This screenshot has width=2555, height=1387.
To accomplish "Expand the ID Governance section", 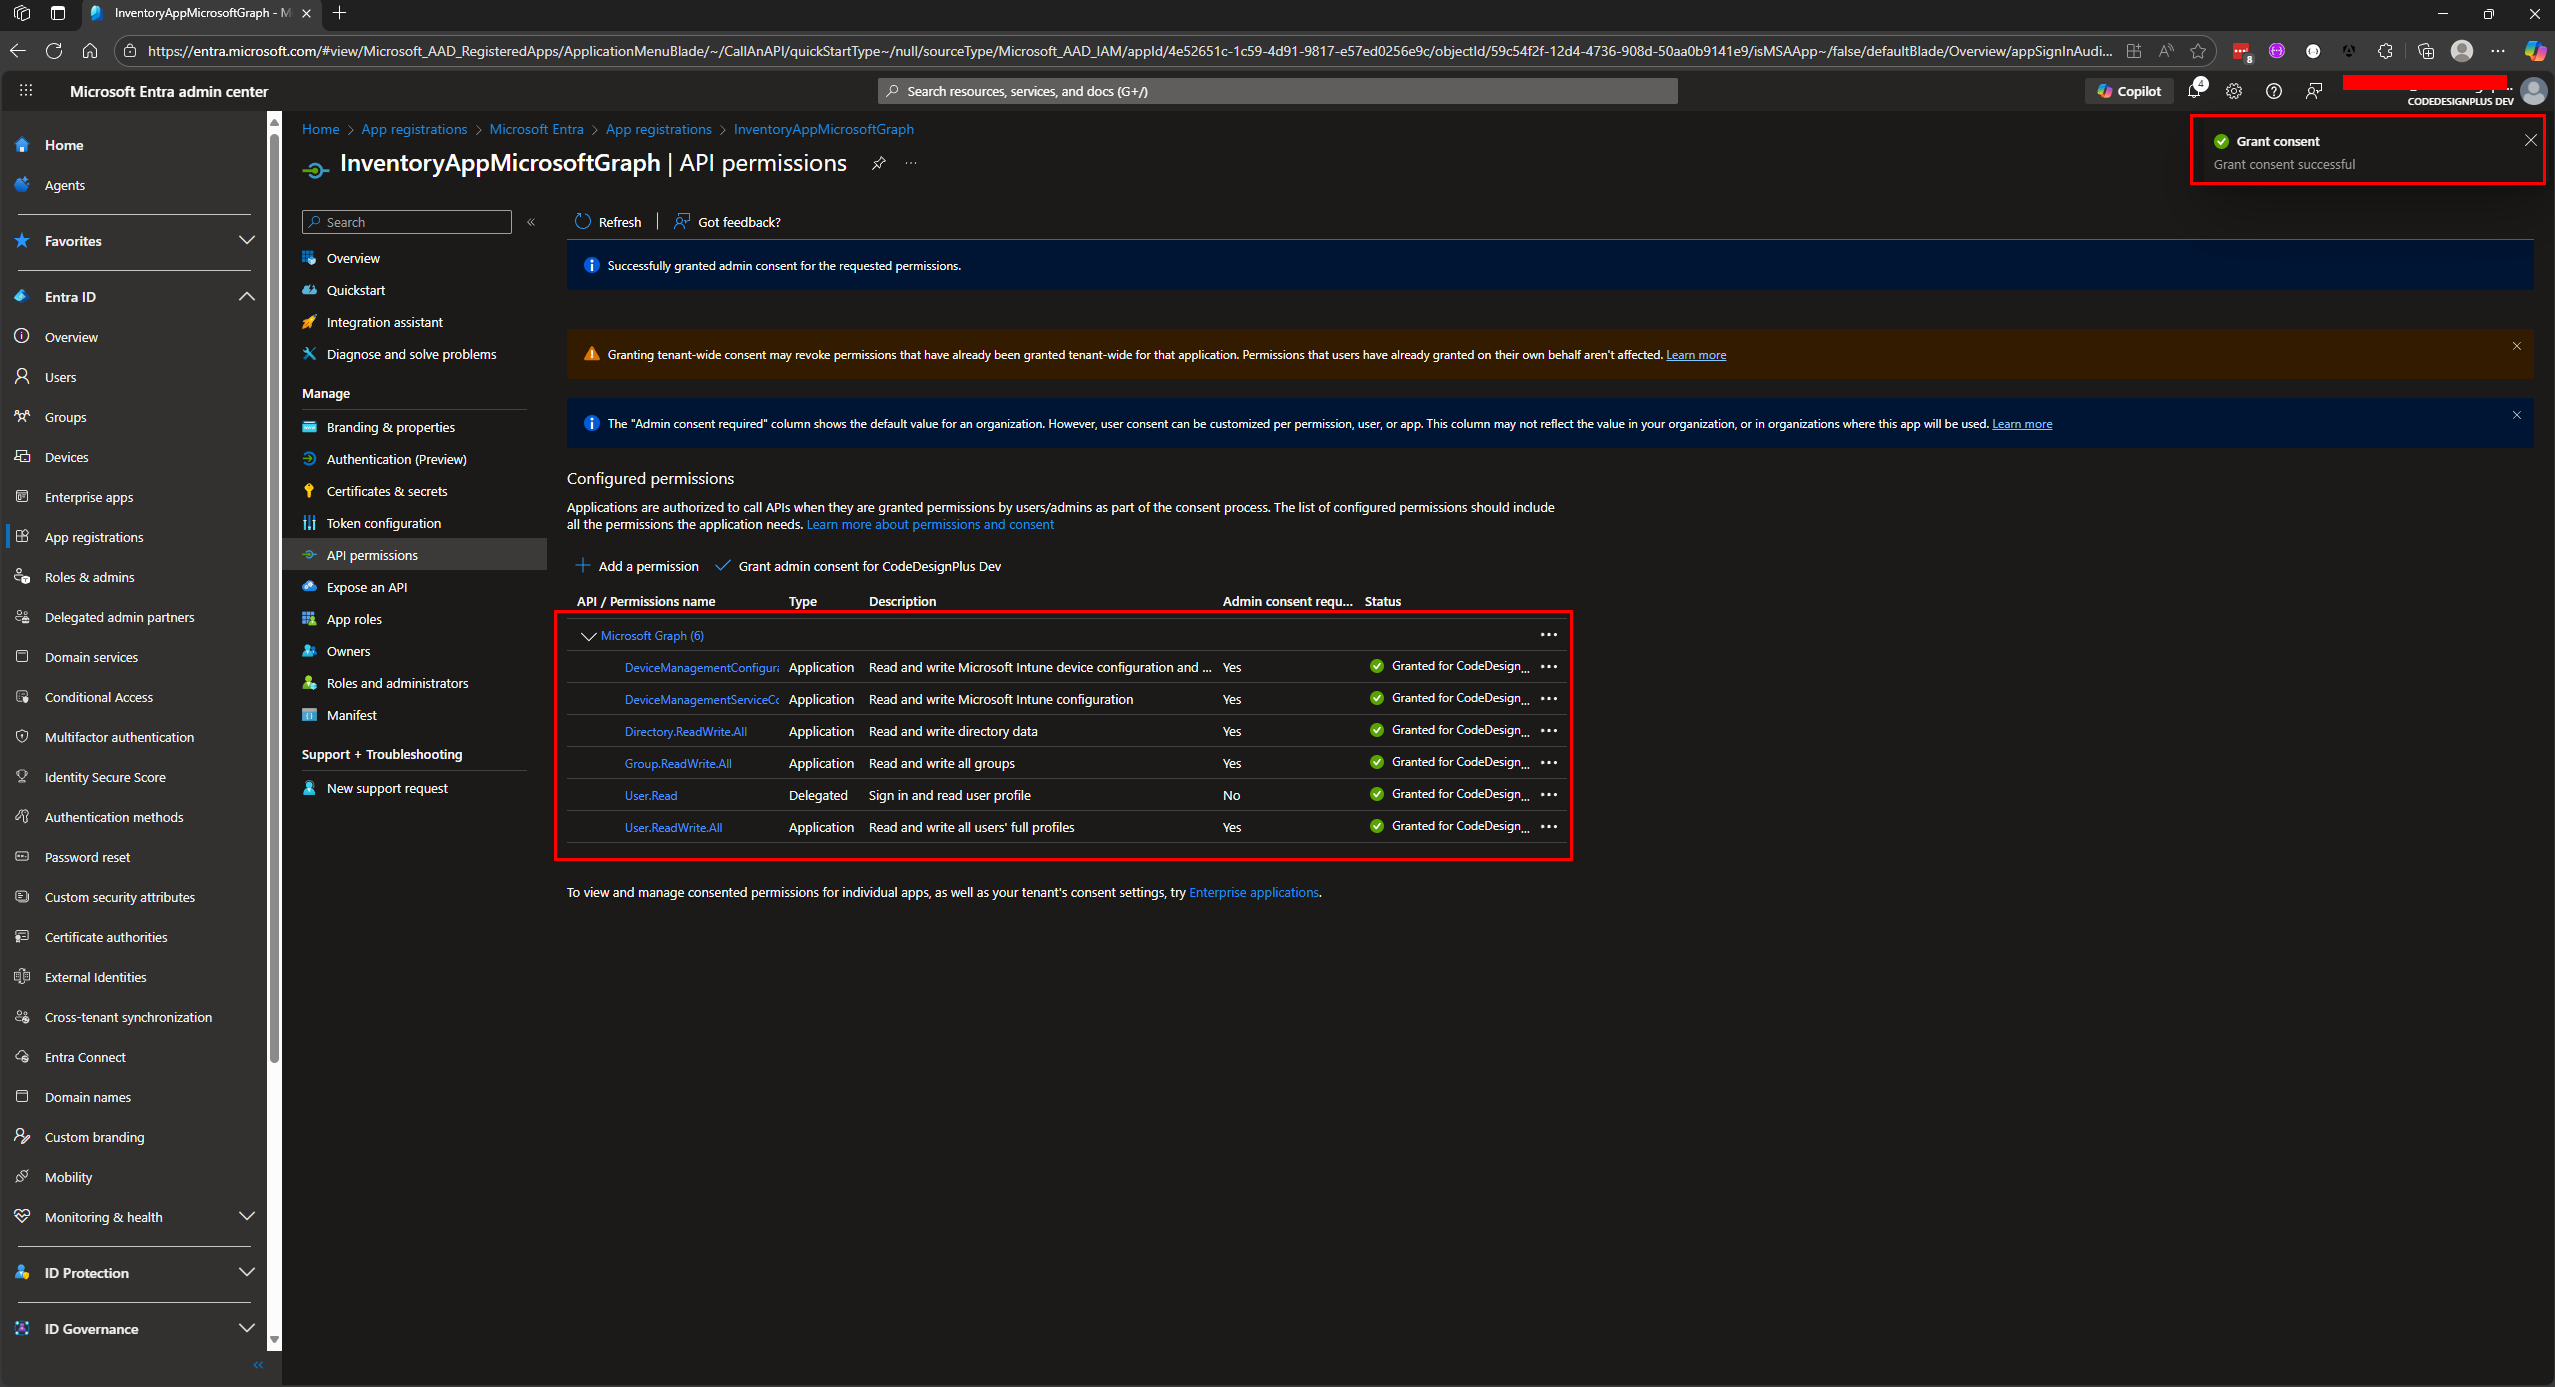I will coord(247,1328).
